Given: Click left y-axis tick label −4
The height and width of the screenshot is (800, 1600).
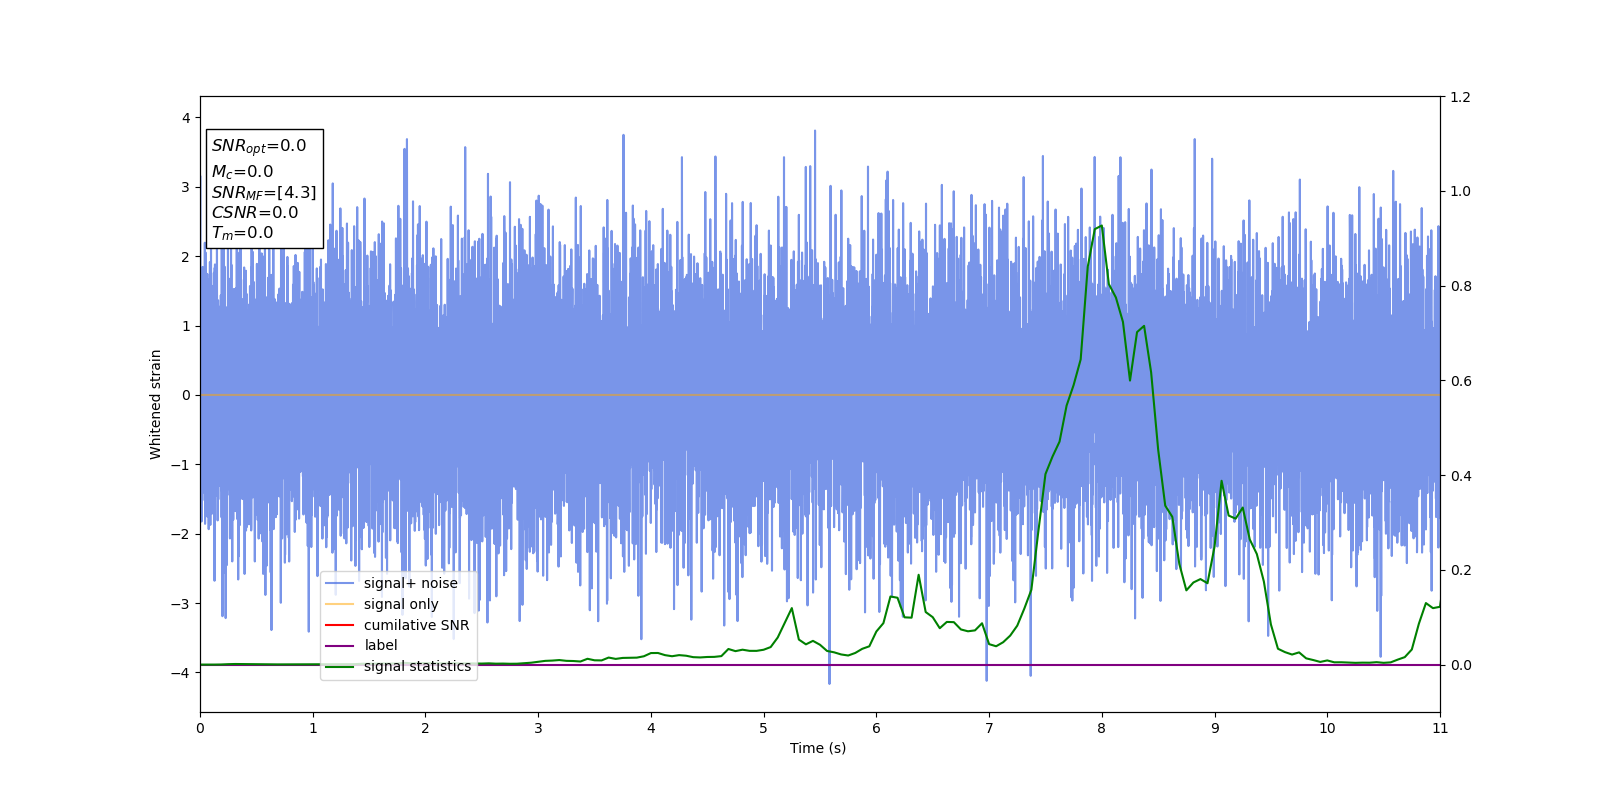Looking at the screenshot, I should tap(181, 673).
